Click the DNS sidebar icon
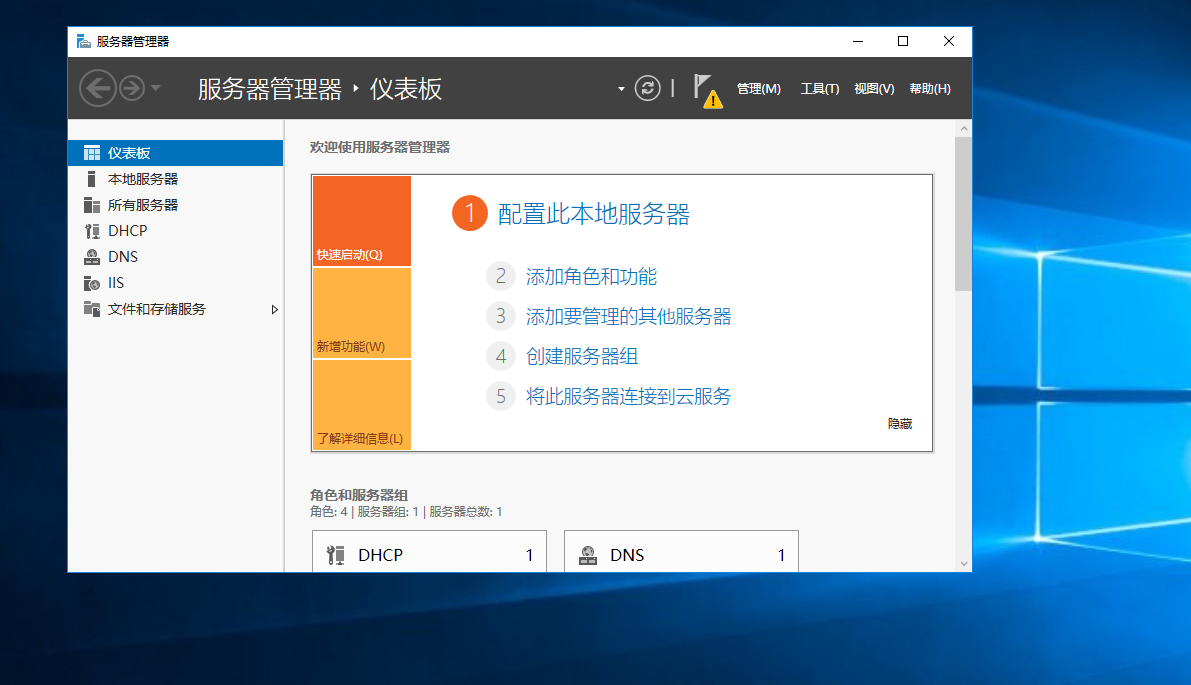Viewport: 1191px width, 685px height. [x=92, y=257]
